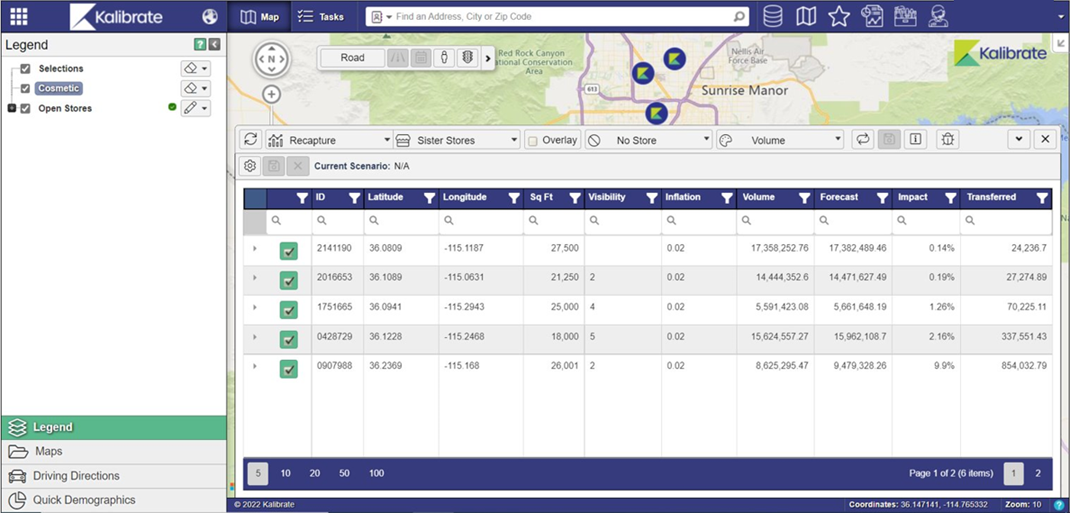Click the search magnifier in address box
This screenshot has height=513, width=1070.
click(x=739, y=16)
